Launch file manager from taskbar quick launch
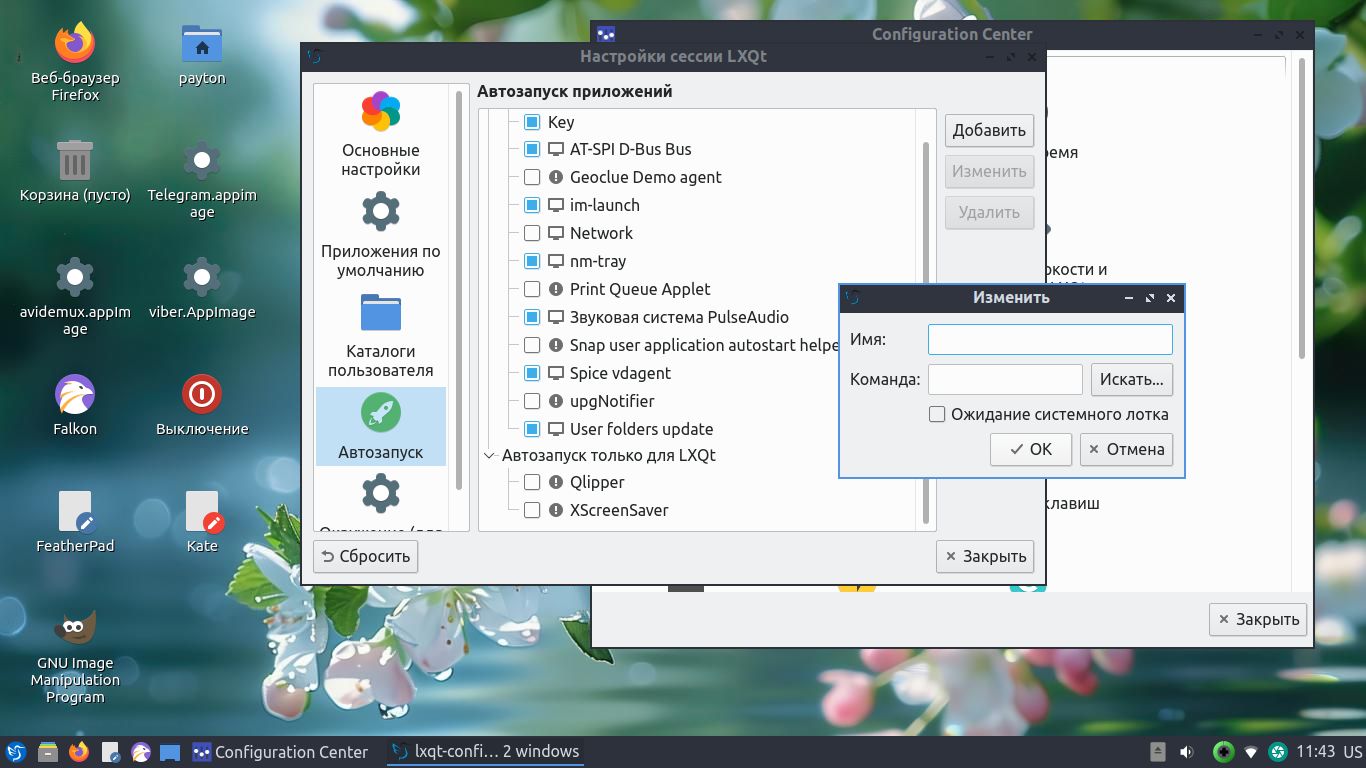1366x768 pixels. pos(47,752)
